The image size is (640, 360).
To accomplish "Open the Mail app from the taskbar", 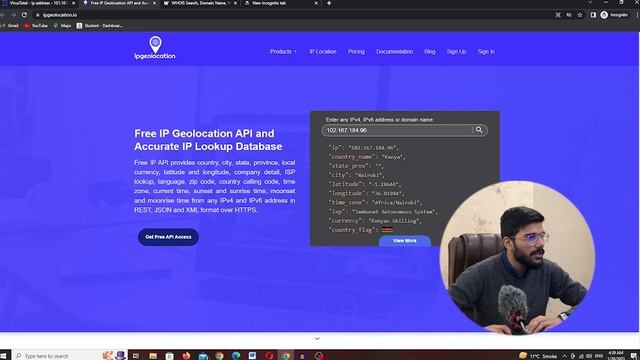I will point(203,356).
